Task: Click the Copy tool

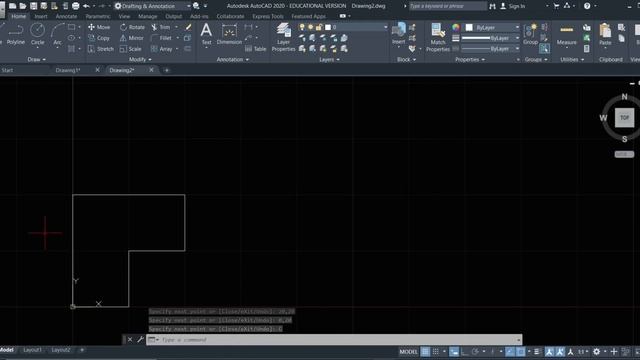Action: [x=99, y=38]
